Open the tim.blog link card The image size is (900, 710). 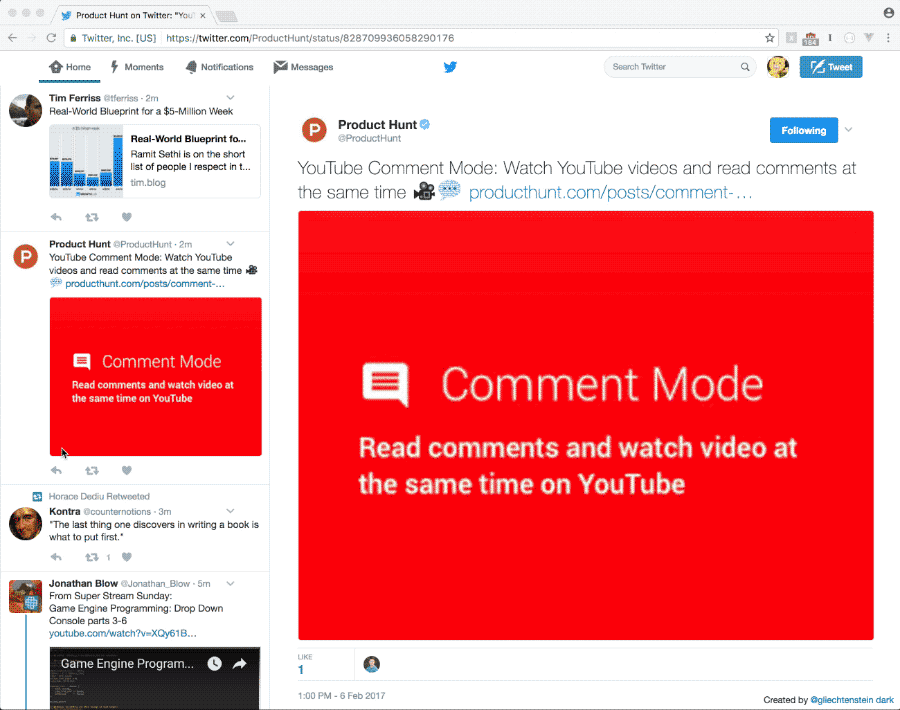coord(155,161)
